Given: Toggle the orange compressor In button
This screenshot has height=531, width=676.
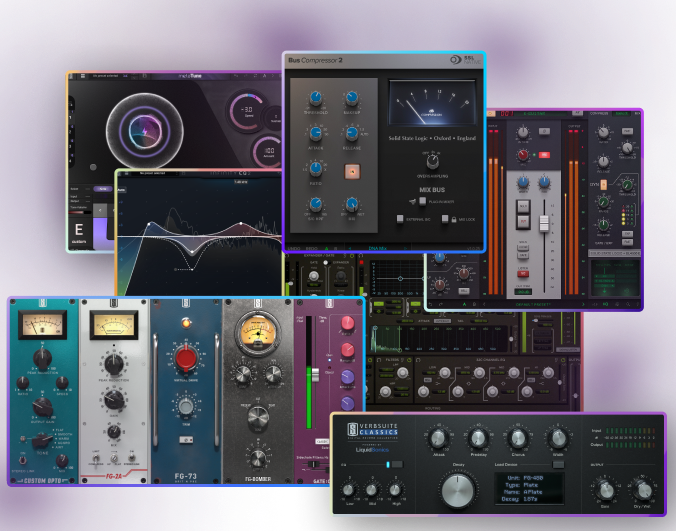Looking at the screenshot, I should coord(351,171).
